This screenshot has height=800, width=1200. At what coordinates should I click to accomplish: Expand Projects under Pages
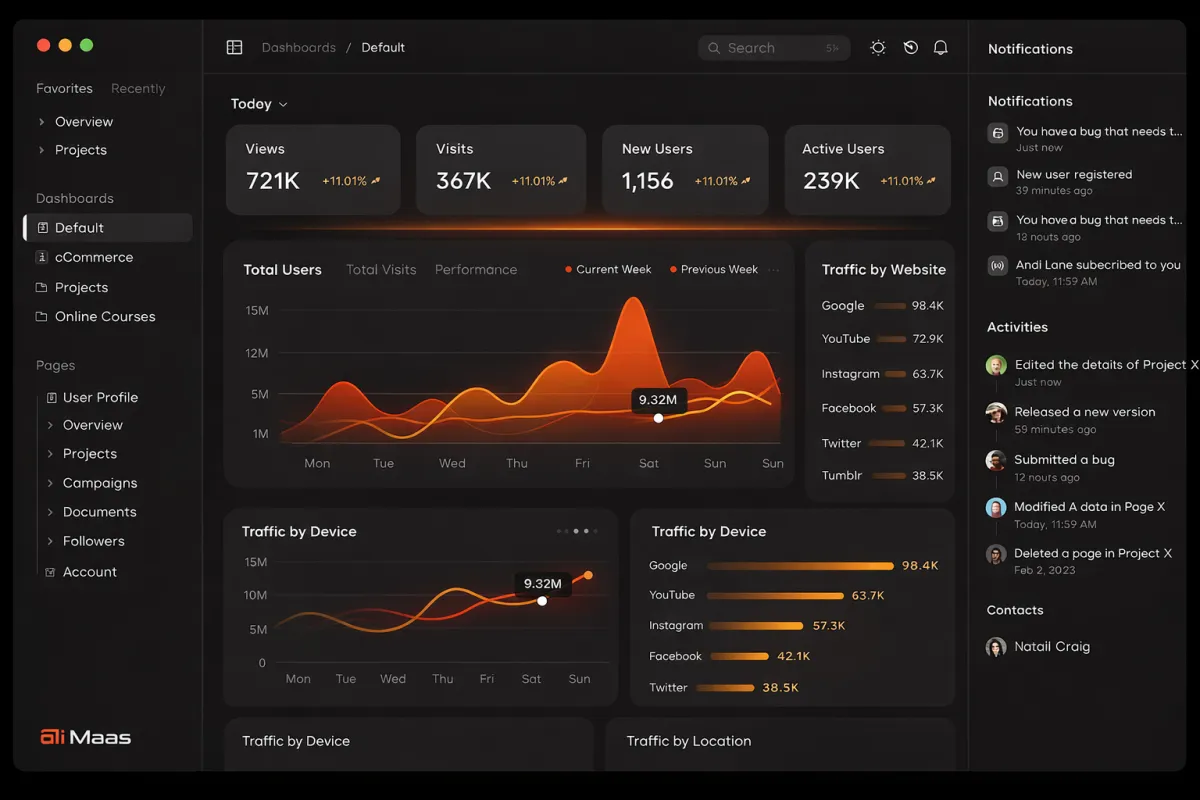50,454
